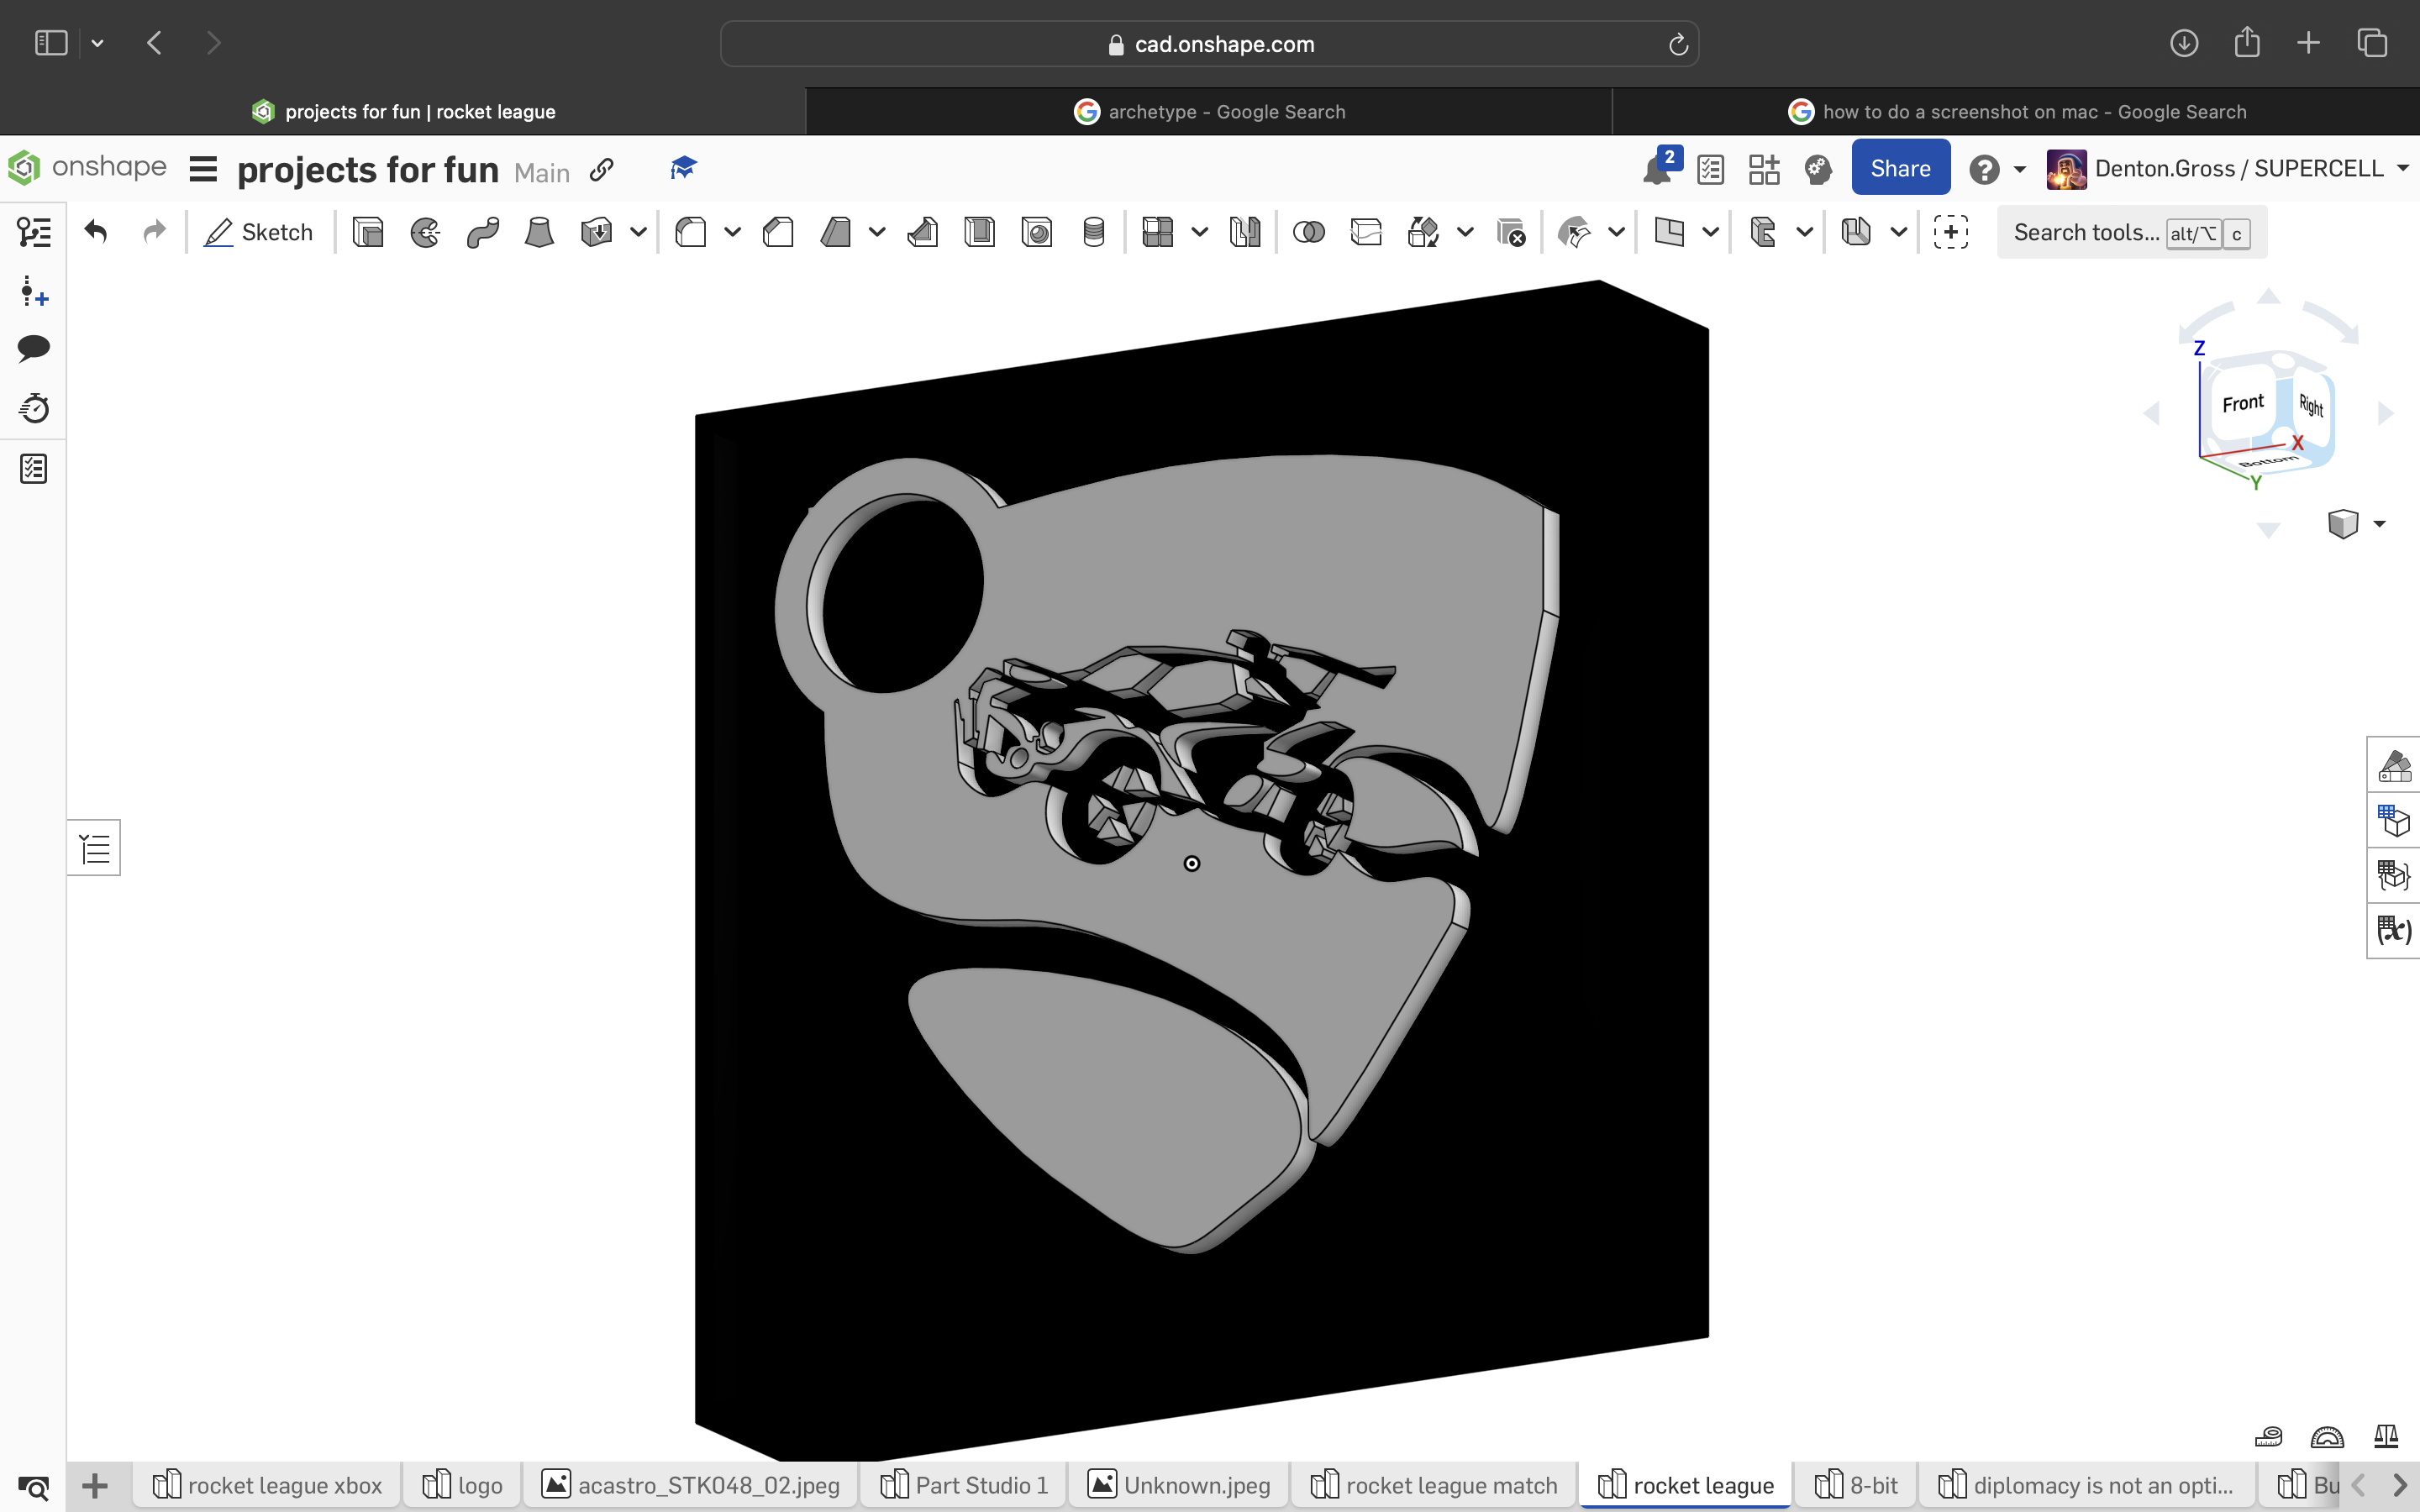Select the Revolve tool
The height and width of the screenshot is (1512, 2420).
tap(425, 232)
